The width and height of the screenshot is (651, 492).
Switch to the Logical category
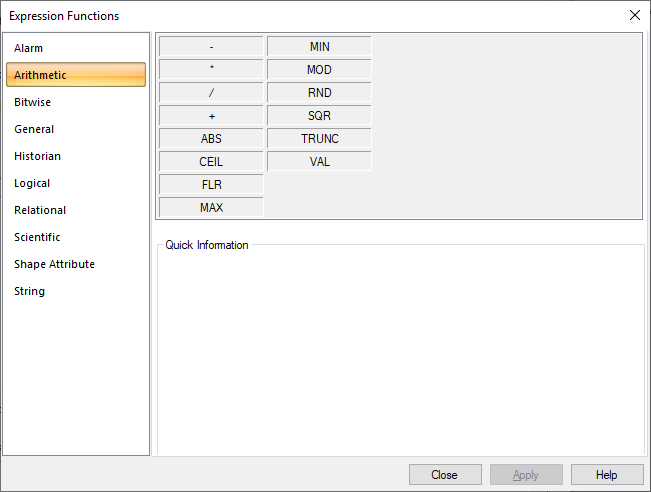coord(76,183)
